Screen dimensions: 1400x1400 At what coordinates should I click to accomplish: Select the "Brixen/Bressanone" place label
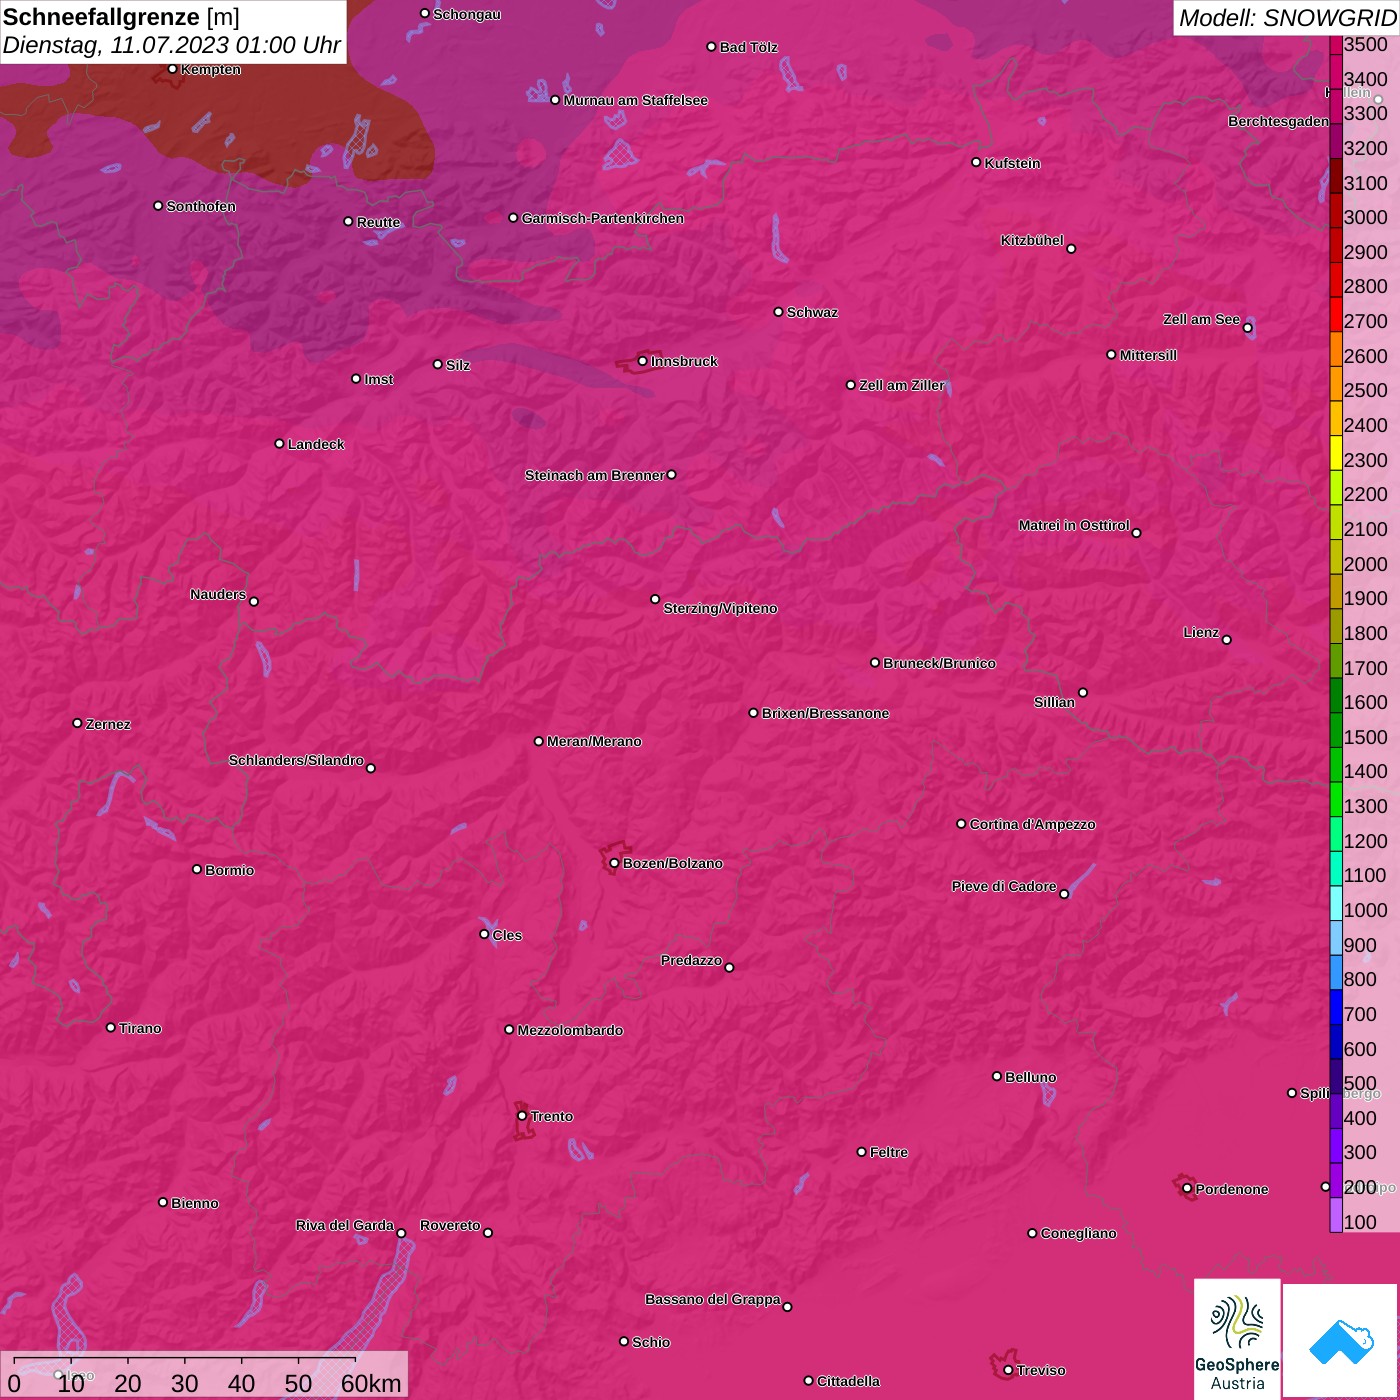coord(825,713)
